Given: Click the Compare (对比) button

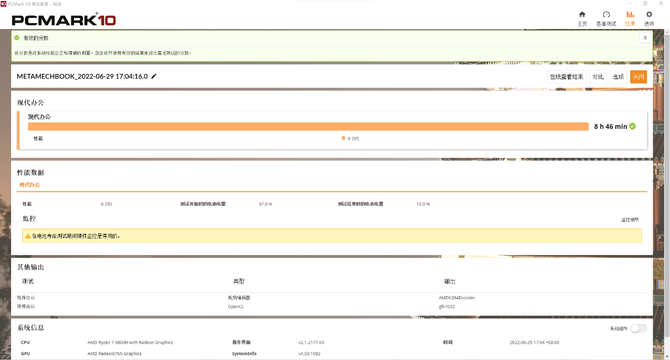Looking at the screenshot, I should point(598,77).
